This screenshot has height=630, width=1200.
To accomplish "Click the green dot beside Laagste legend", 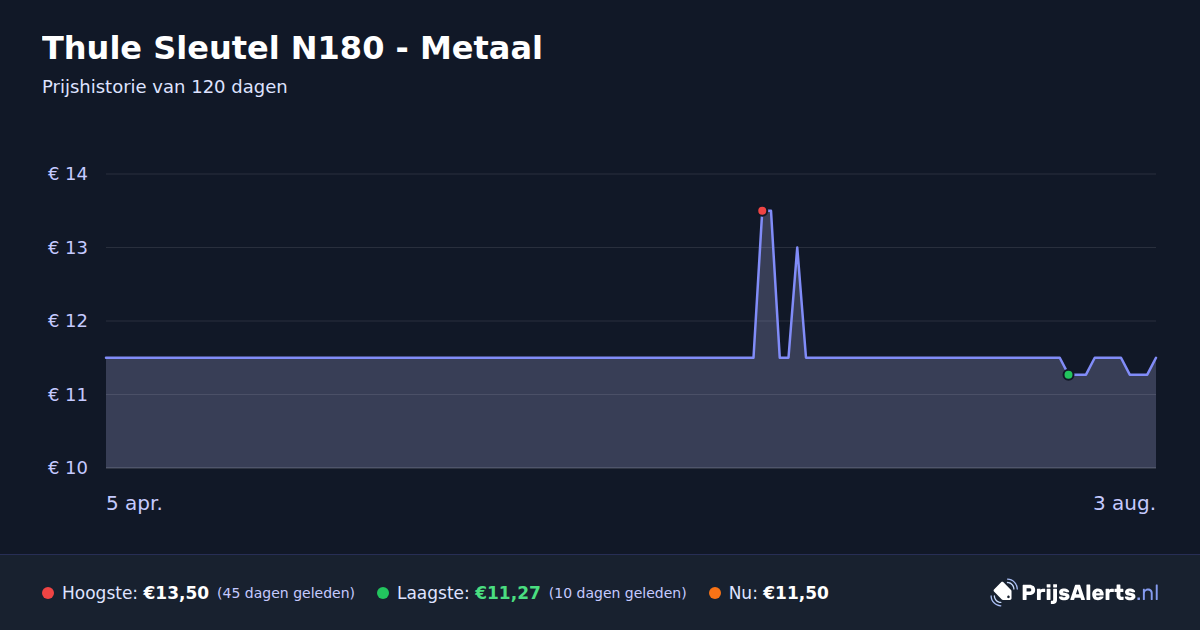I will [x=383, y=593].
